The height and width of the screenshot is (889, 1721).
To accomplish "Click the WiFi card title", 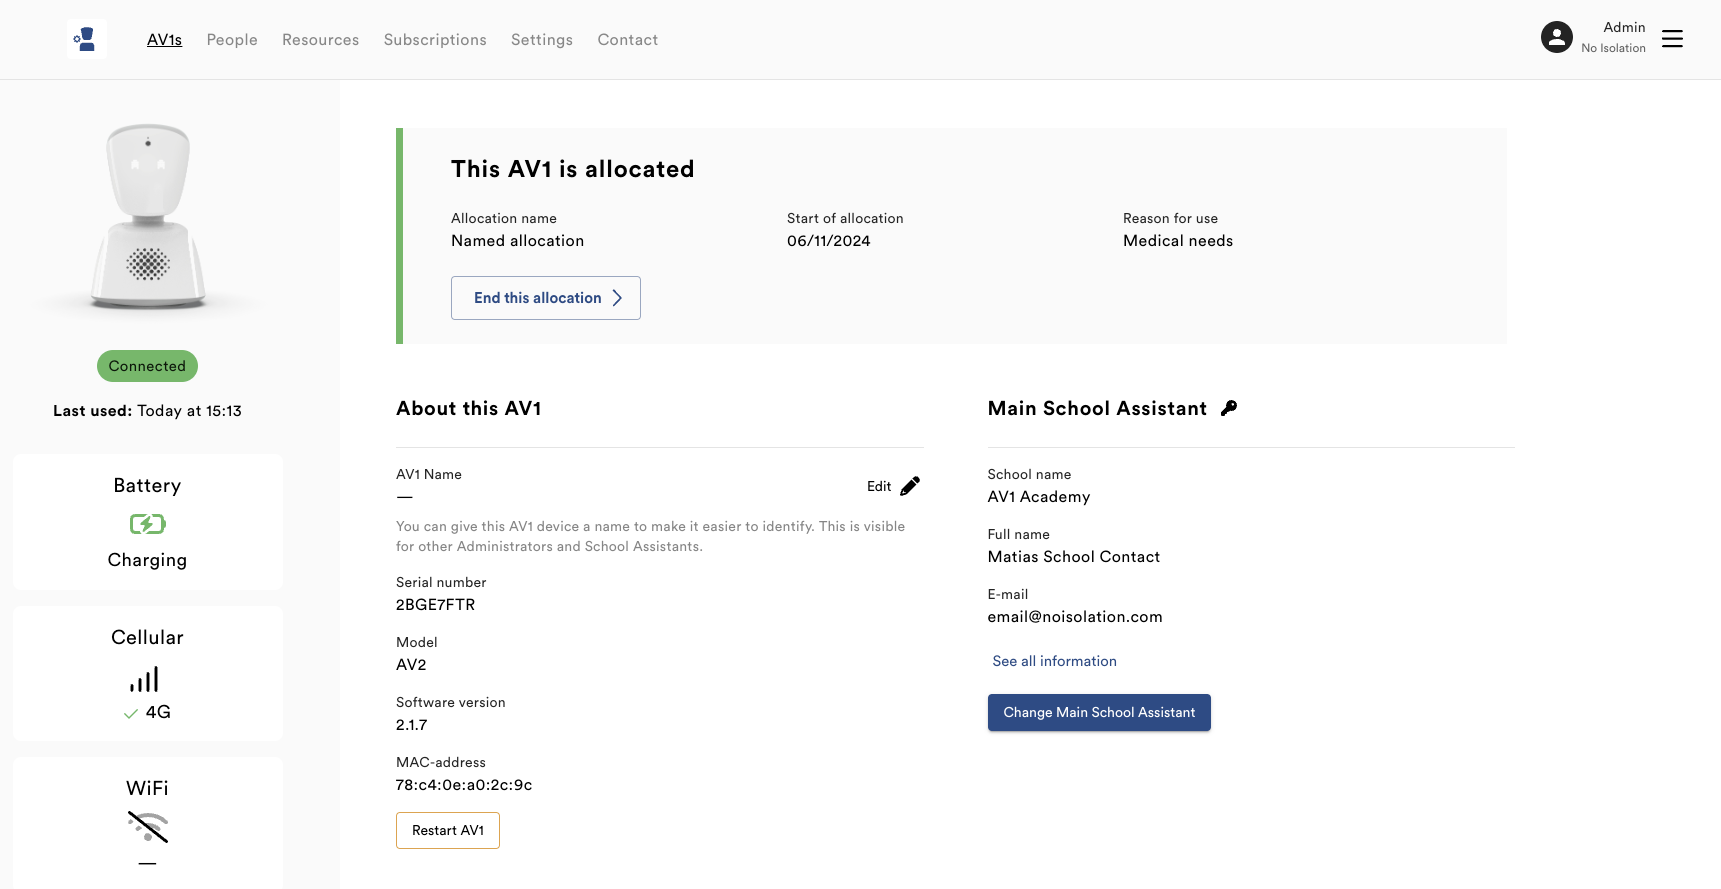I will (x=148, y=788).
